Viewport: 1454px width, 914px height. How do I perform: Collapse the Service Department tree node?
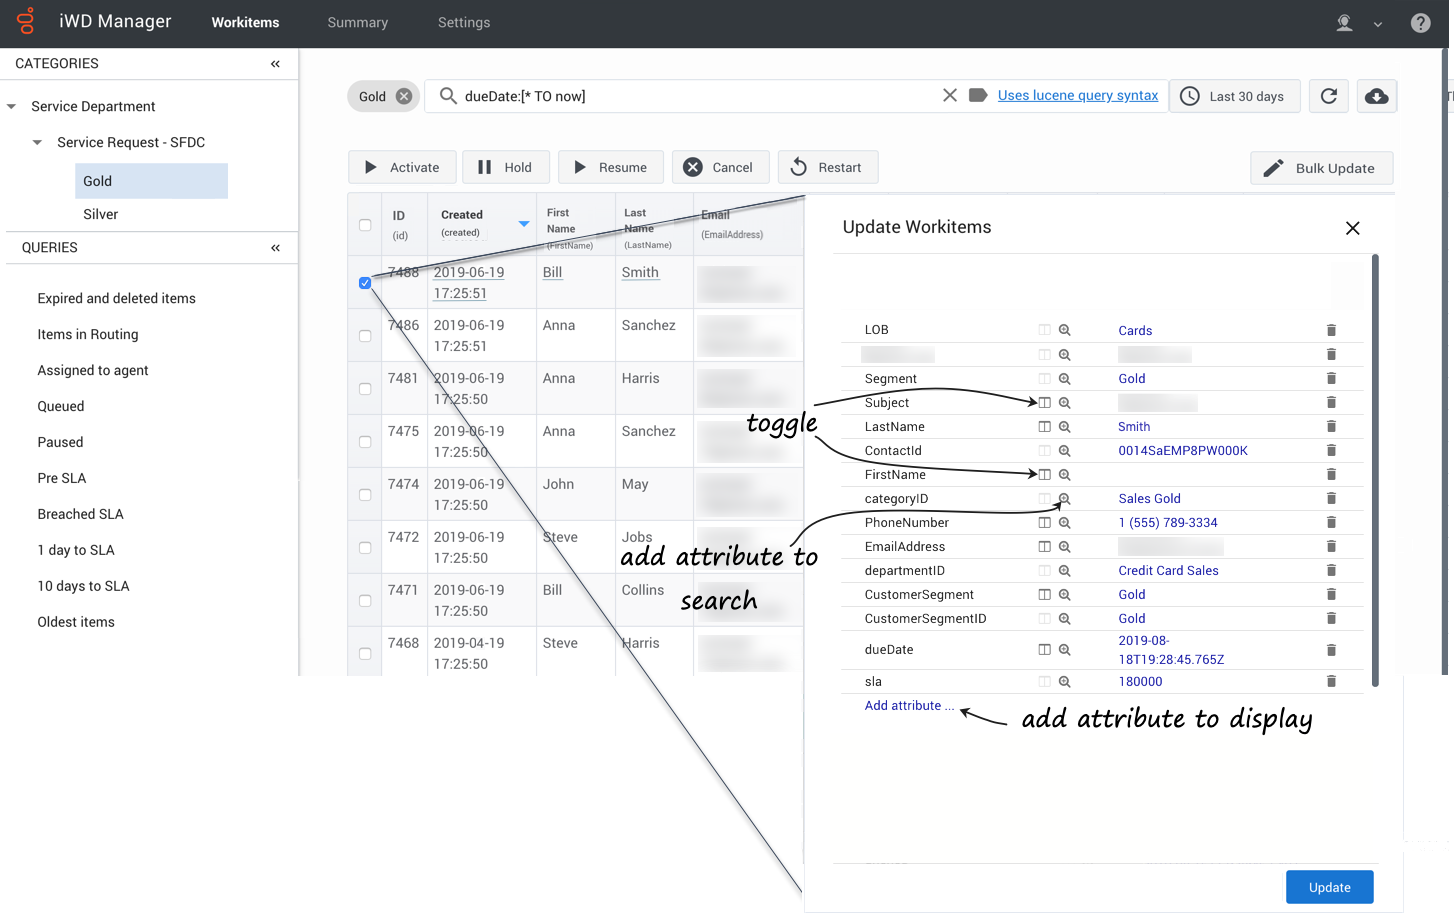pos(12,107)
